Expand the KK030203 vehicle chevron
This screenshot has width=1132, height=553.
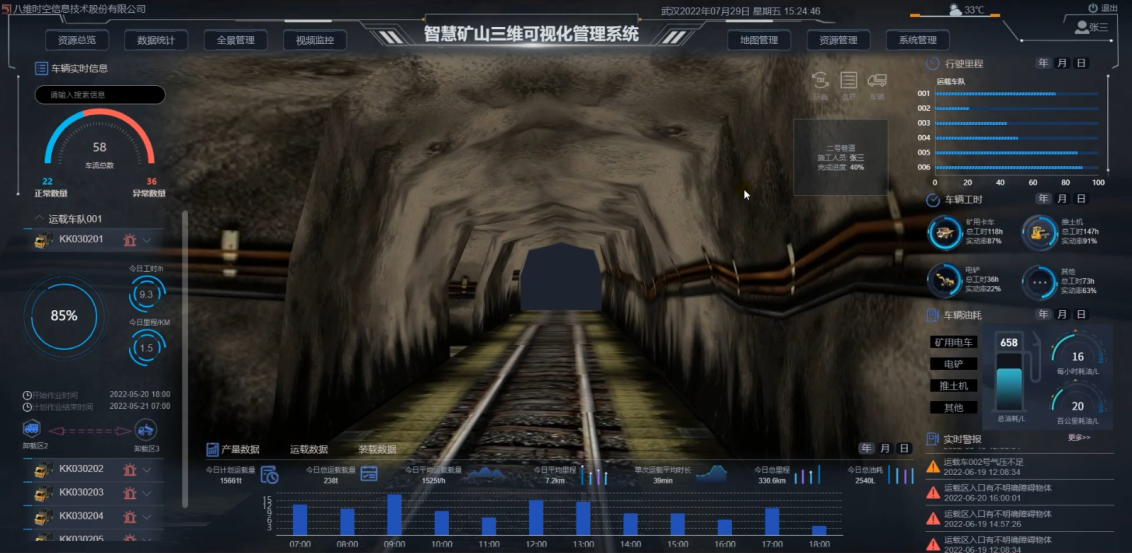point(147,493)
